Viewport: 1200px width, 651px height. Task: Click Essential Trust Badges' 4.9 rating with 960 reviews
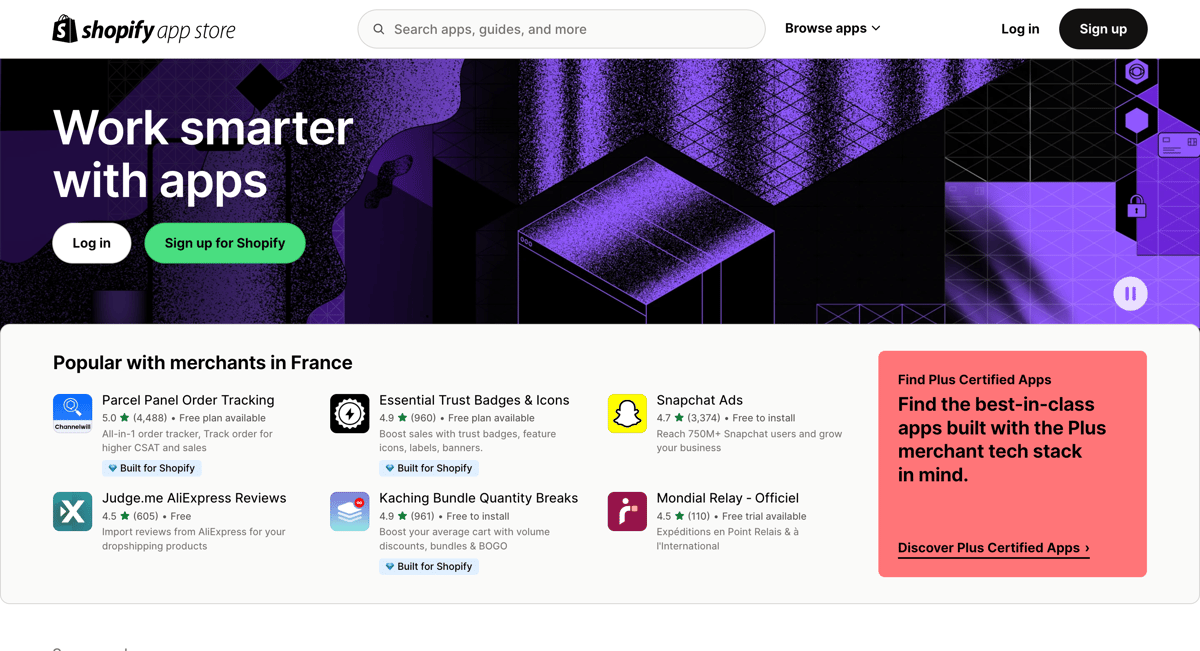[x=407, y=418]
